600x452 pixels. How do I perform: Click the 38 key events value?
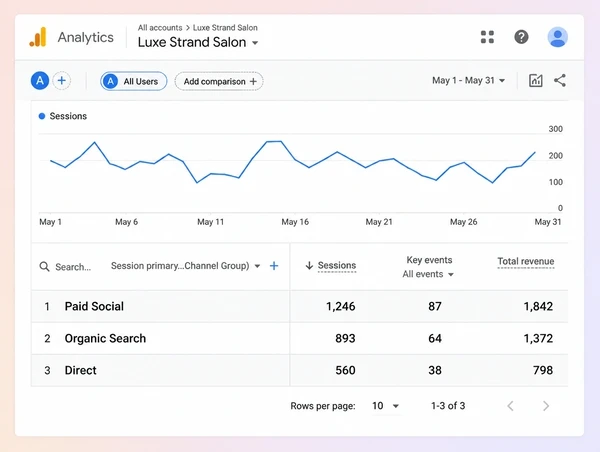(x=435, y=370)
